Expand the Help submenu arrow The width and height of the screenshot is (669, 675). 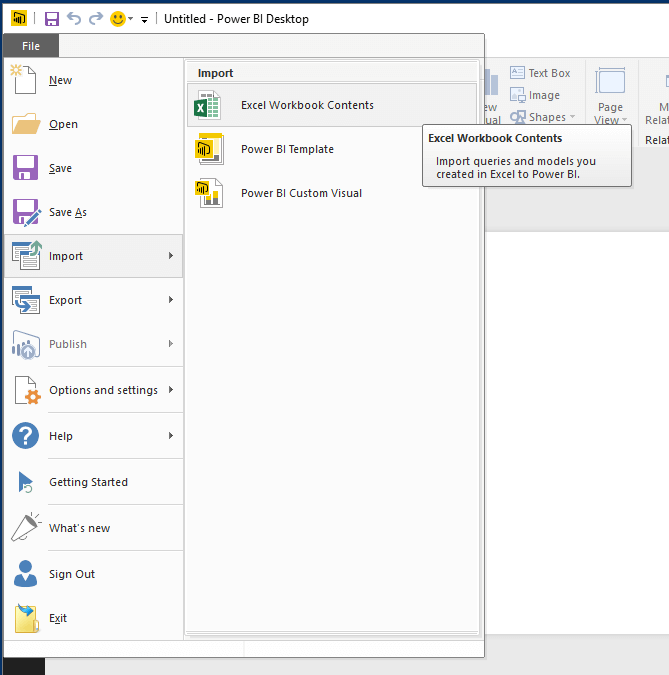pyautogui.click(x=171, y=436)
